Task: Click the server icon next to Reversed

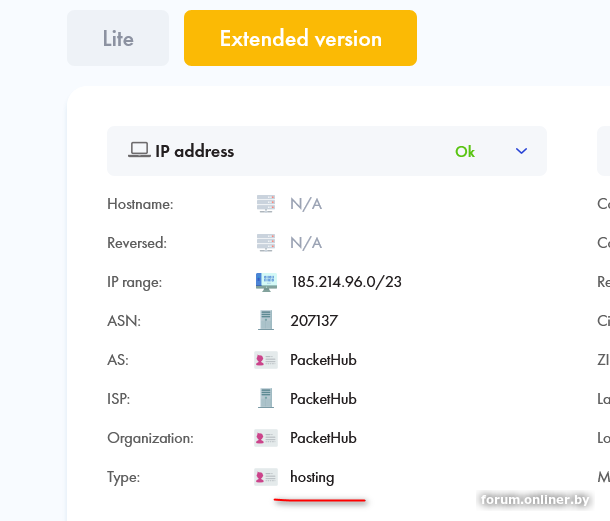Action: tap(265, 243)
